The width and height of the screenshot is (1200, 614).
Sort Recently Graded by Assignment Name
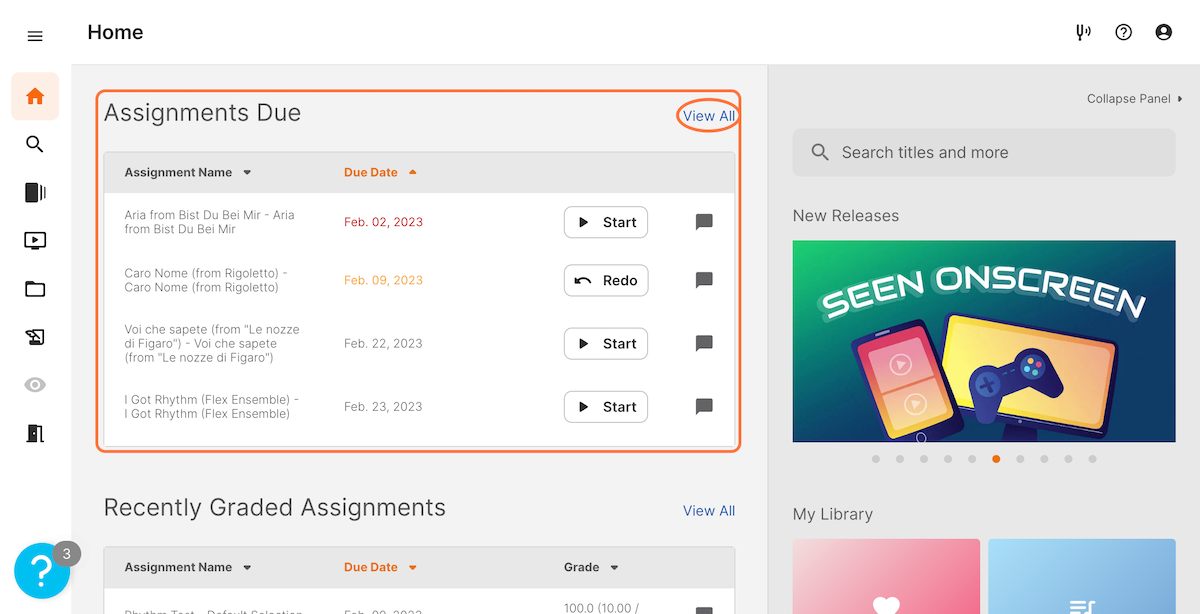(x=188, y=568)
